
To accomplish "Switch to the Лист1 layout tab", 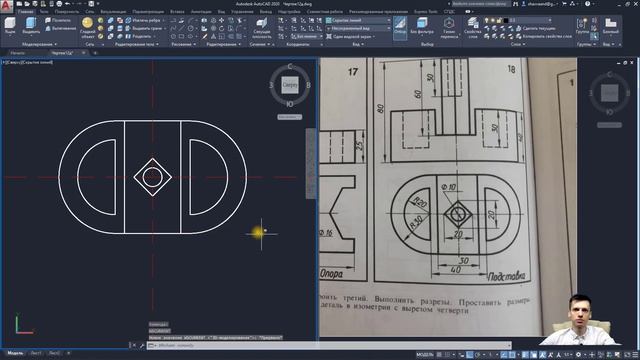I will coord(36,353).
